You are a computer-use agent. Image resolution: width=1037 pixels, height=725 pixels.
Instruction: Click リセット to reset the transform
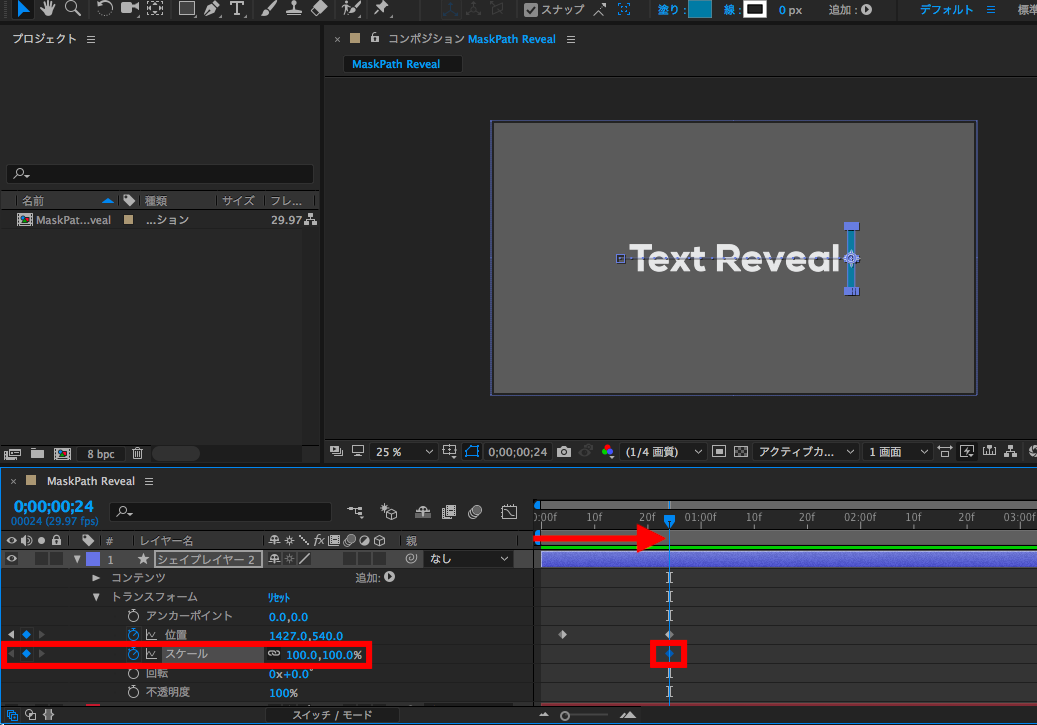click(x=278, y=597)
